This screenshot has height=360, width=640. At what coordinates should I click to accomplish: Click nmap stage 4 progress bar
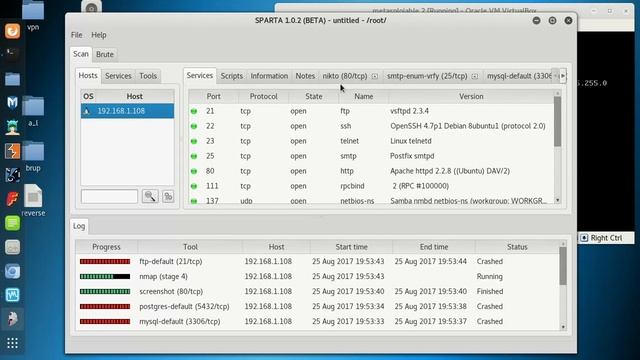pyautogui.click(x=105, y=276)
